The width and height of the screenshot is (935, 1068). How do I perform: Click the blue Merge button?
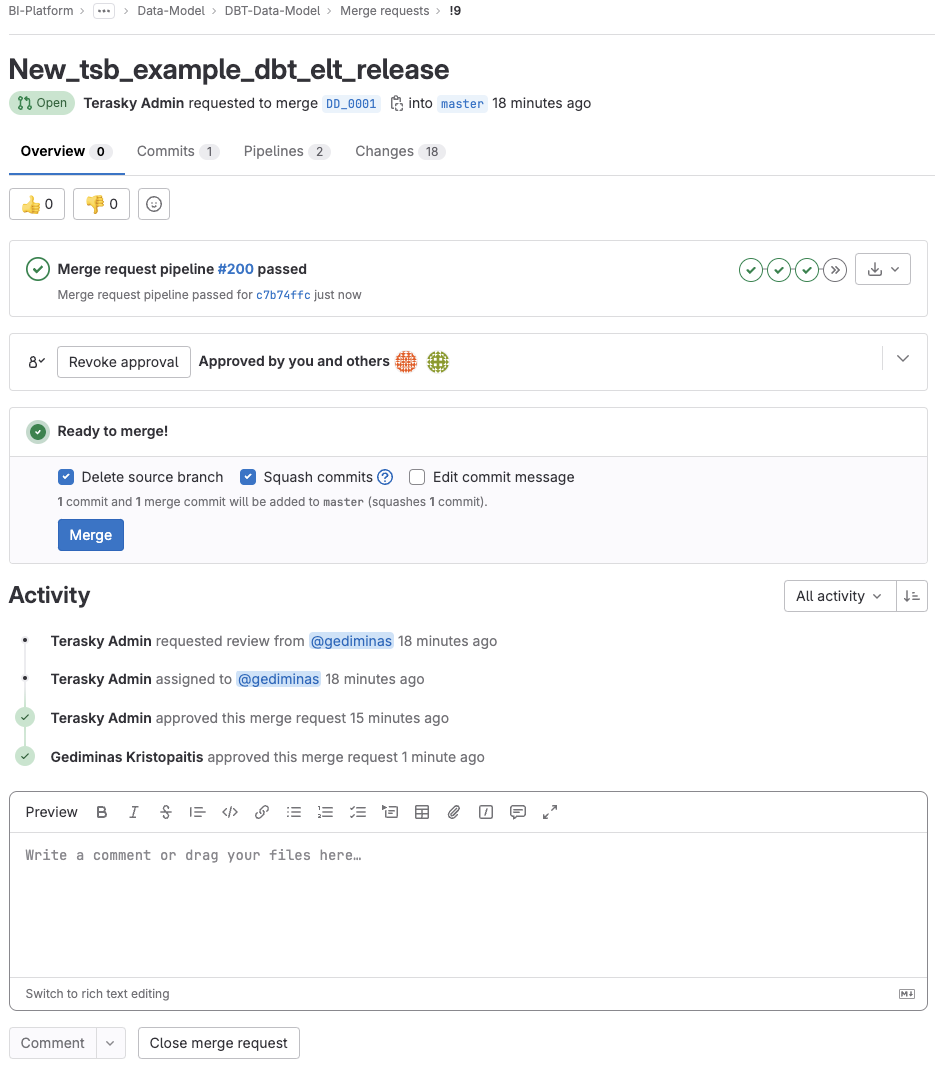pyautogui.click(x=91, y=535)
